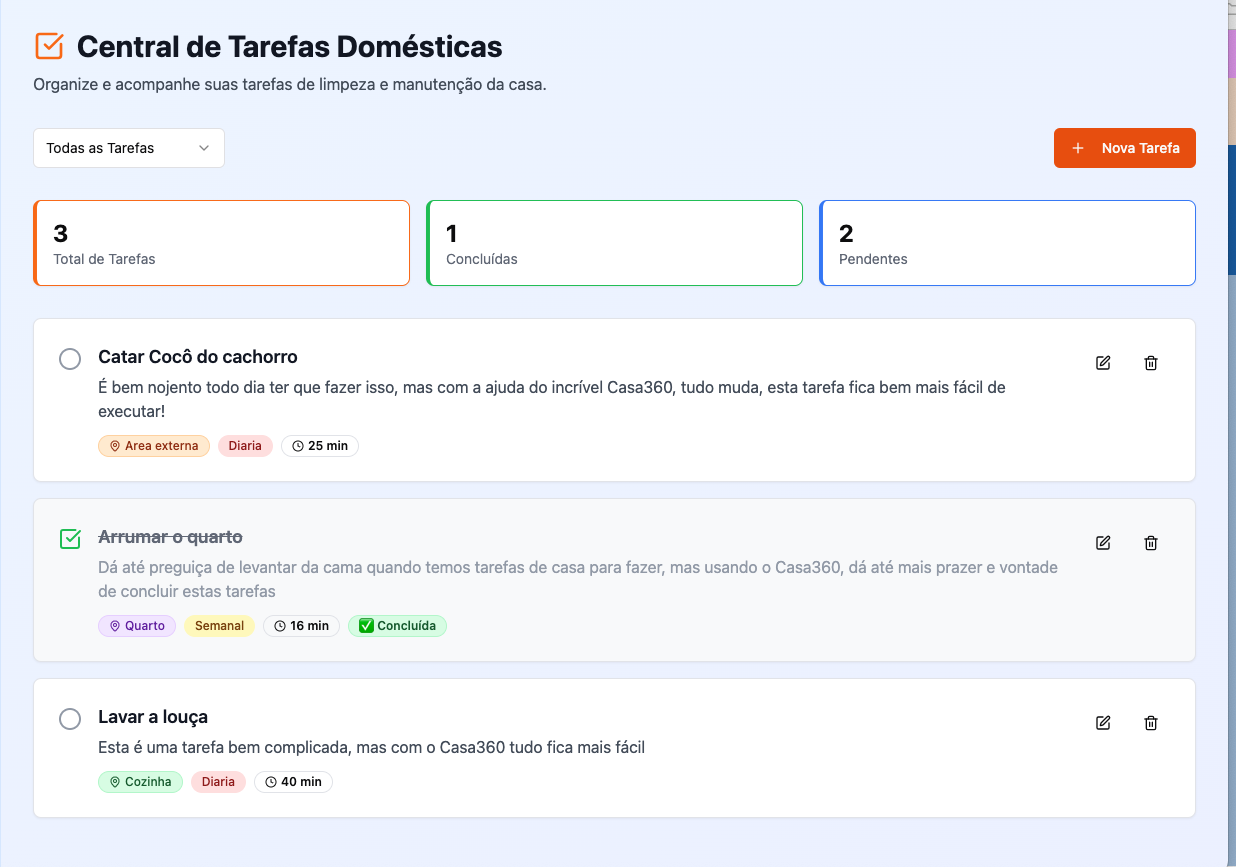Click the plus icon on Nova Tarefa
Viewport: 1236px width, 867px height.
pos(1078,148)
